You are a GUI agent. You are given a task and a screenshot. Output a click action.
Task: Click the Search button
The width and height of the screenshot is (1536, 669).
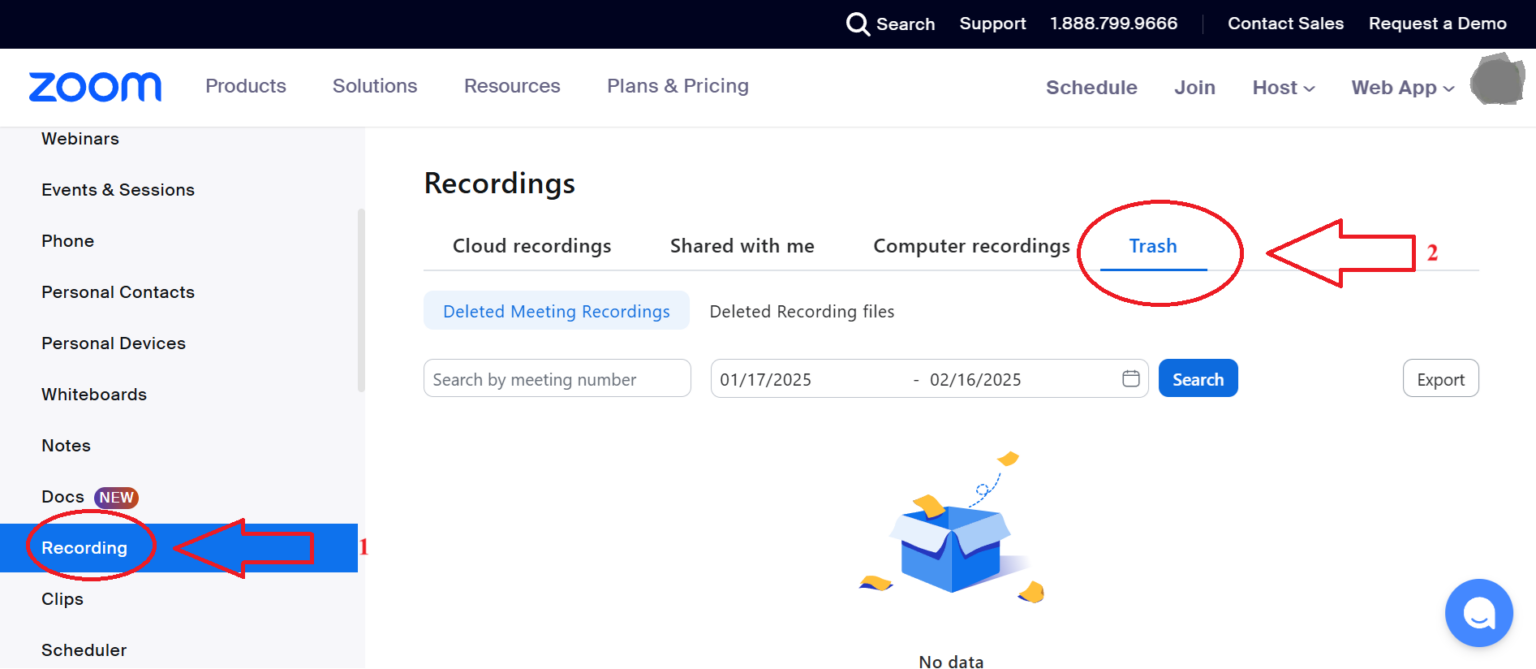(1197, 378)
